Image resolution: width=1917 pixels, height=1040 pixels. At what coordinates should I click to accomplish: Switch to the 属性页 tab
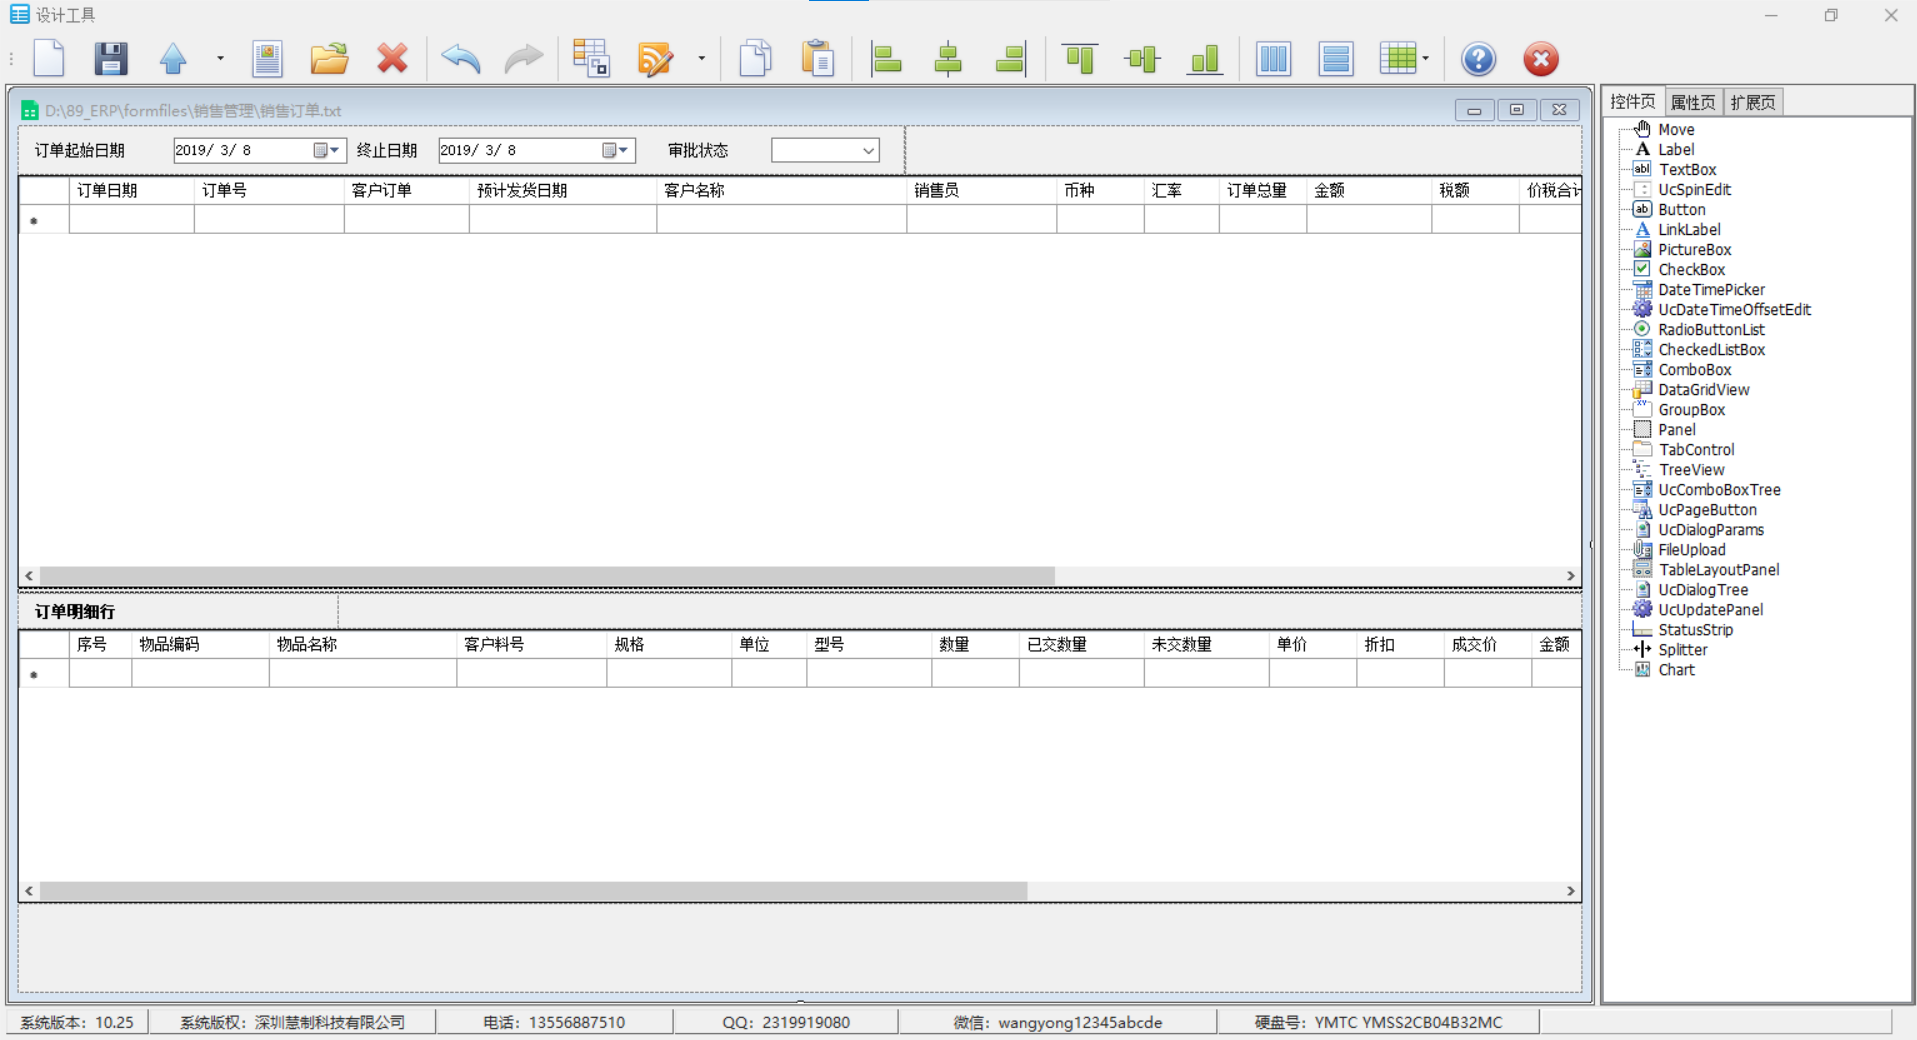coord(1692,102)
